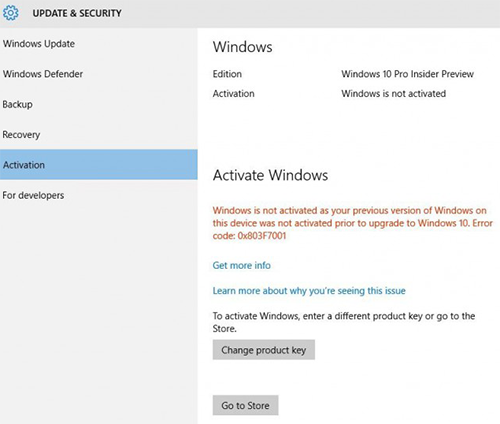This screenshot has height=424, width=500.
Task: Select Windows Defender in the sidebar
Action: 99,74
